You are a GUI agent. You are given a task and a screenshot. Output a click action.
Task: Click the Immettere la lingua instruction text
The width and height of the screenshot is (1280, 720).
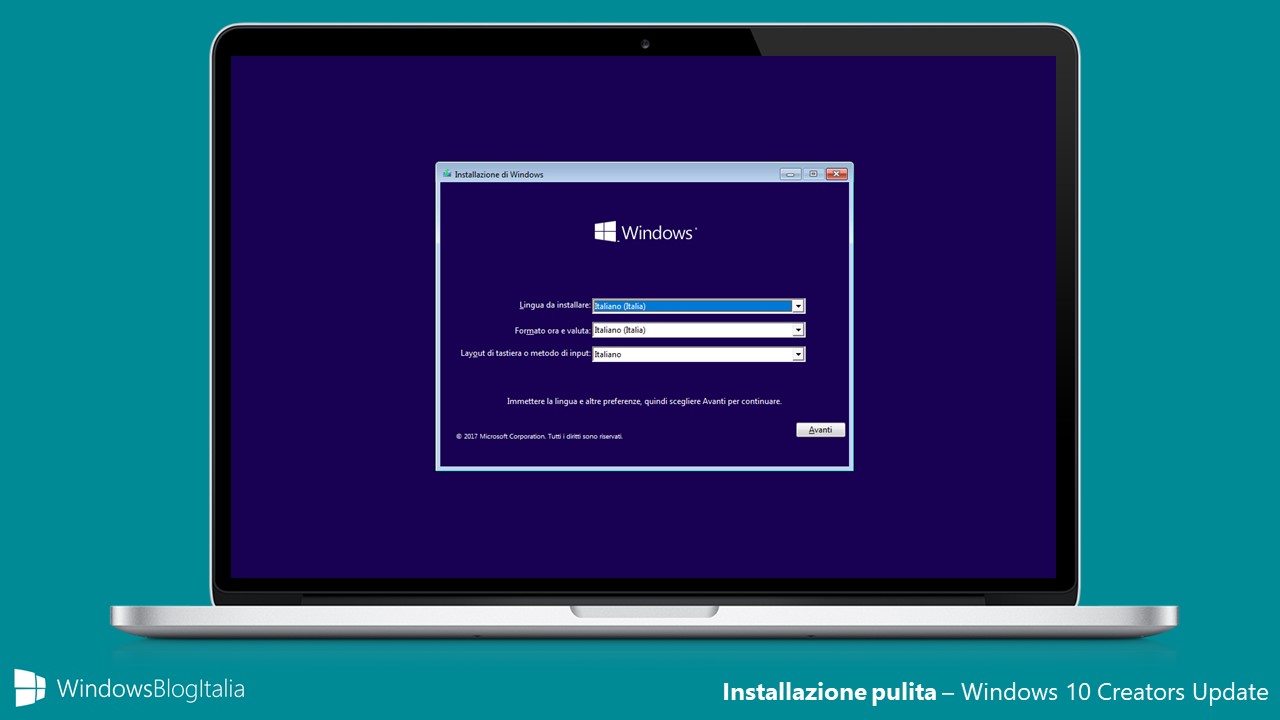coord(644,401)
